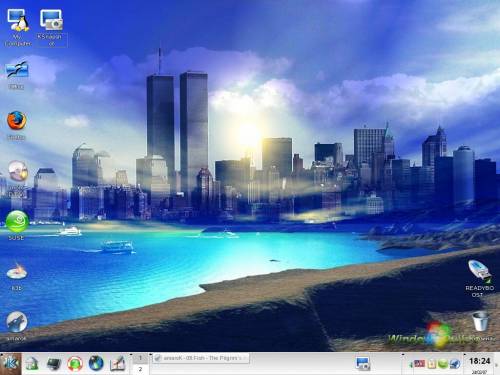500x375 pixels.
Task: Click the flag keyboard layout tray icon
Action: click(420, 363)
